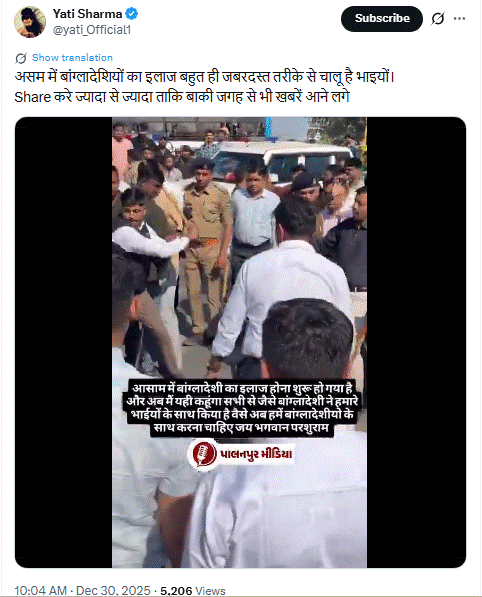Click the right black bar of video
482x597 pixels.
416,342
